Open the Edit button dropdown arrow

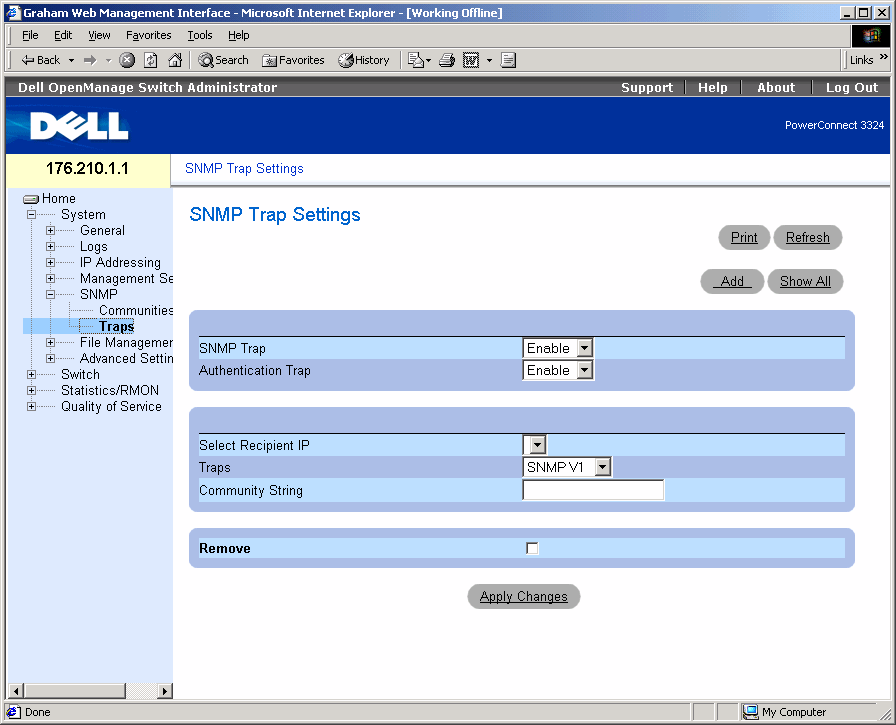click(x=489, y=60)
